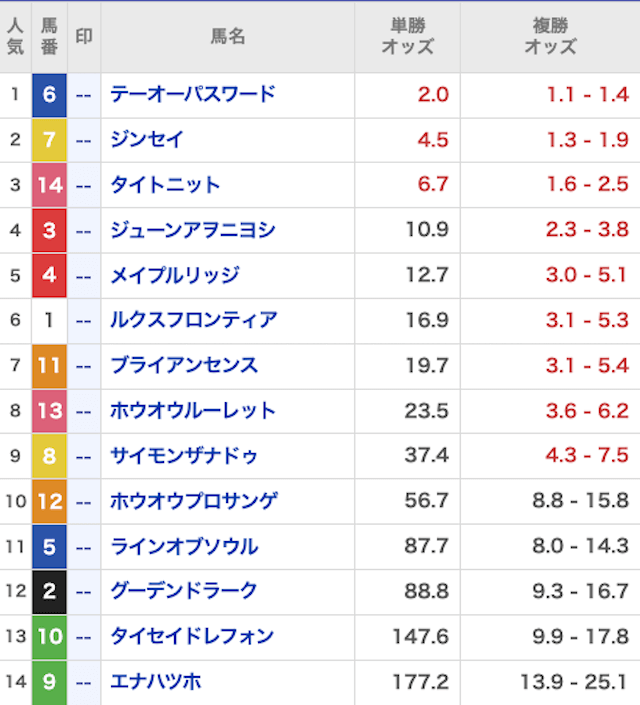Open mark selector for グーデンドラーク row
Viewport: 640px width, 705px height.
[x=84, y=591]
